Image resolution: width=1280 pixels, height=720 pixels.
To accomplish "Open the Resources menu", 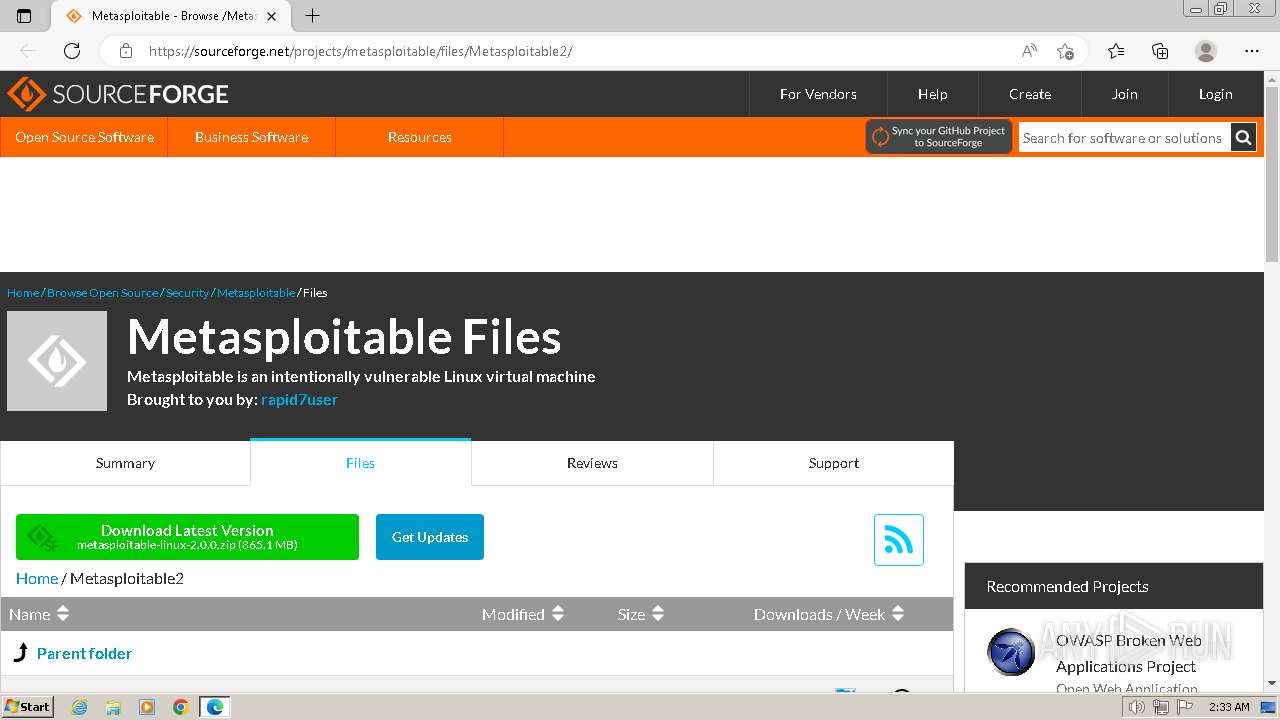I will pyautogui.click(x=419, y=137).
